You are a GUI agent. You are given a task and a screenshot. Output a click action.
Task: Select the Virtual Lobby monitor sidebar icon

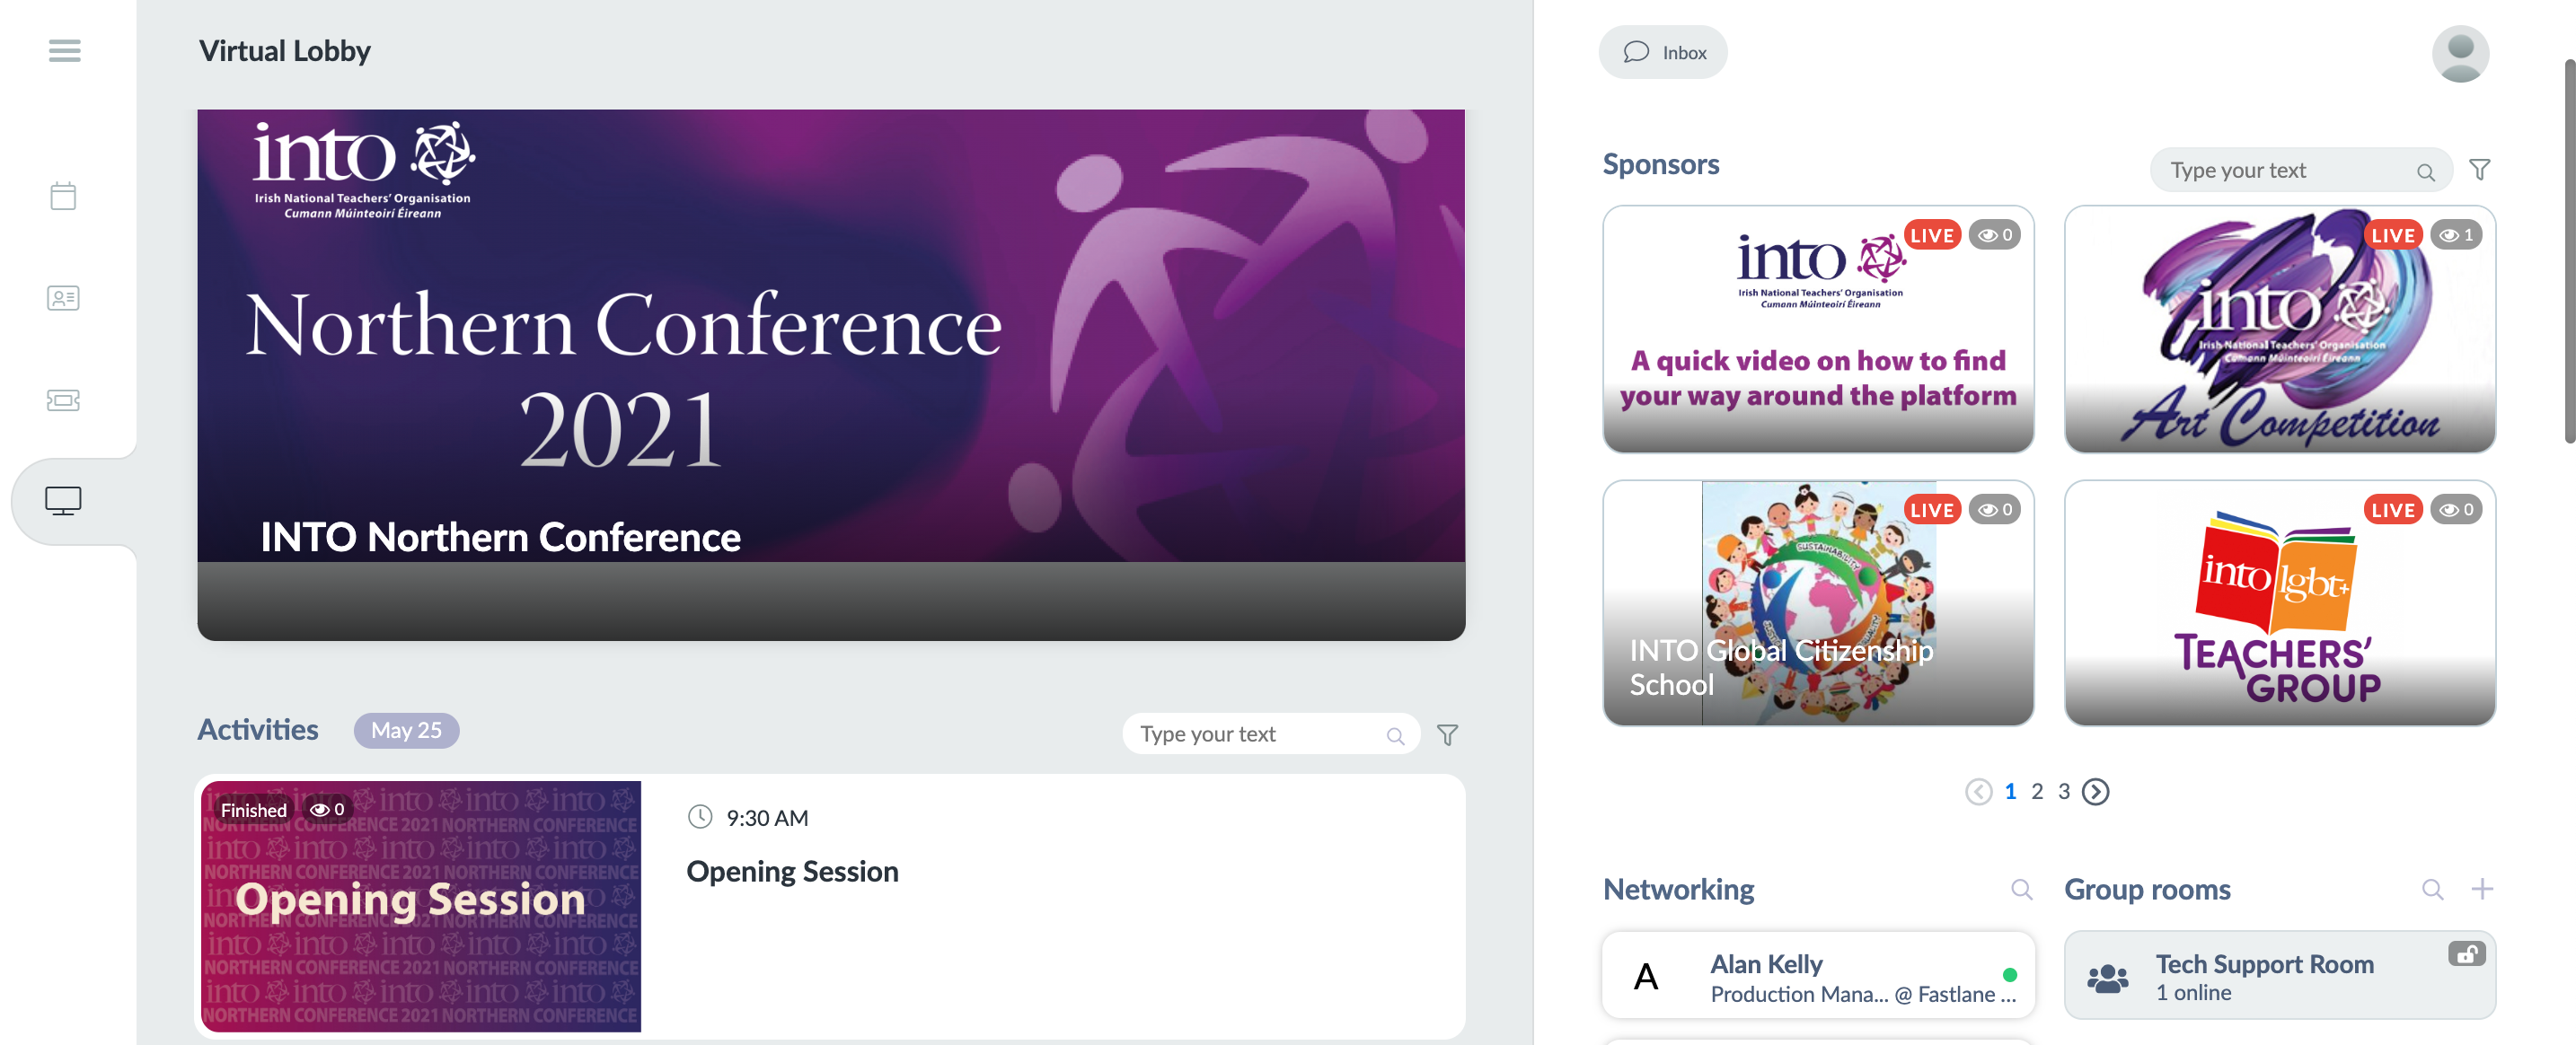click(x=63, y=501)
